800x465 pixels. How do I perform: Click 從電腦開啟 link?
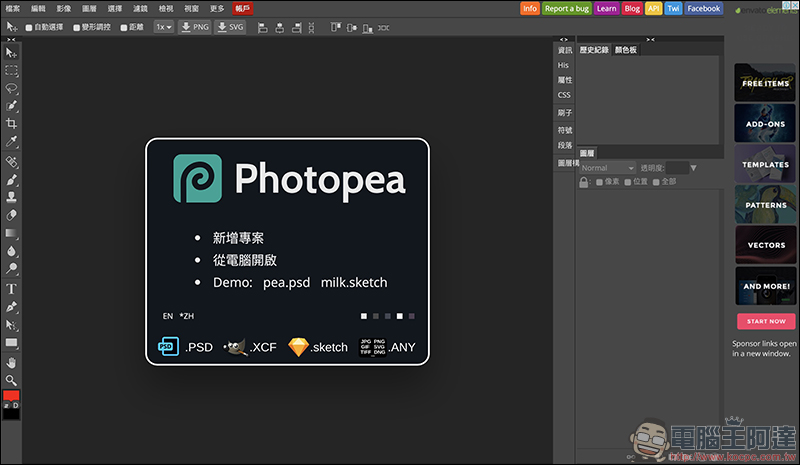pyautogui.click(x=245, y=260)
